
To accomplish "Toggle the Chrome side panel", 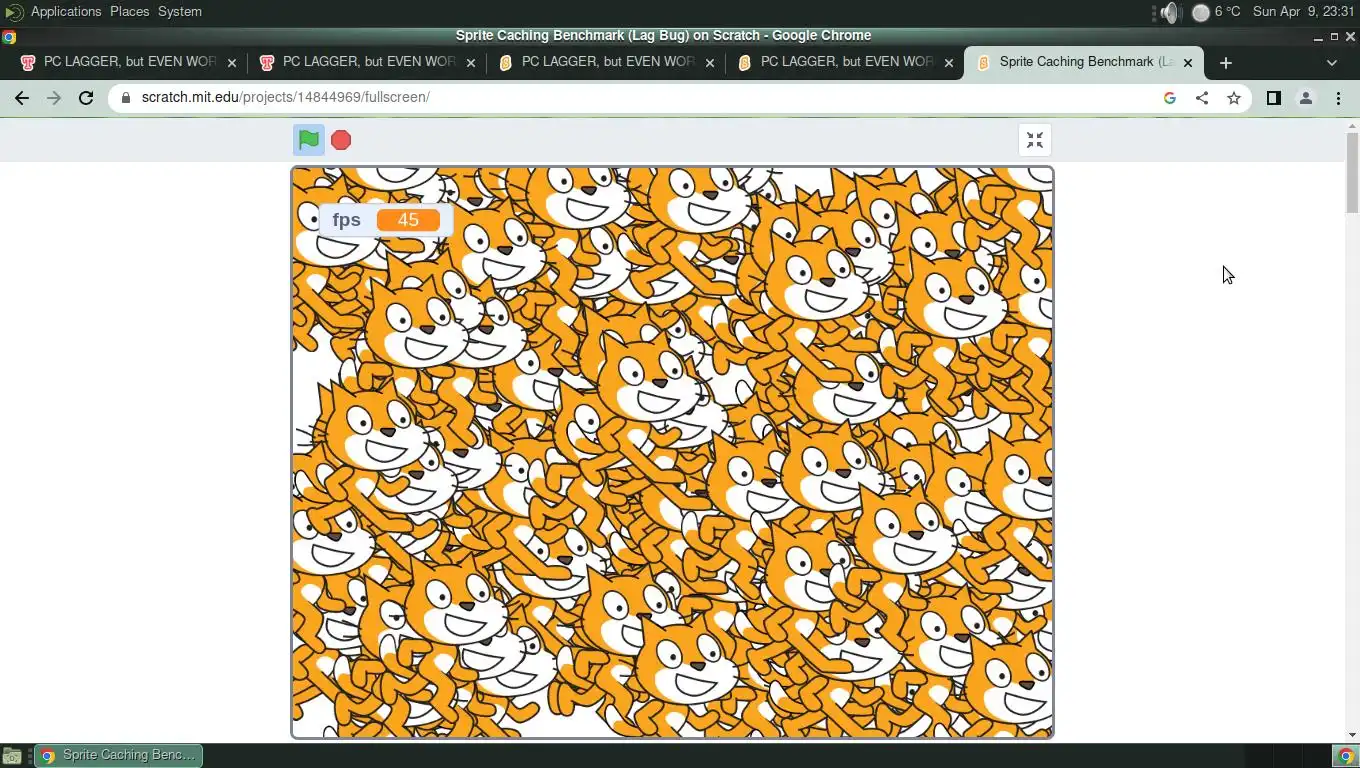I will pos(1273,98).
